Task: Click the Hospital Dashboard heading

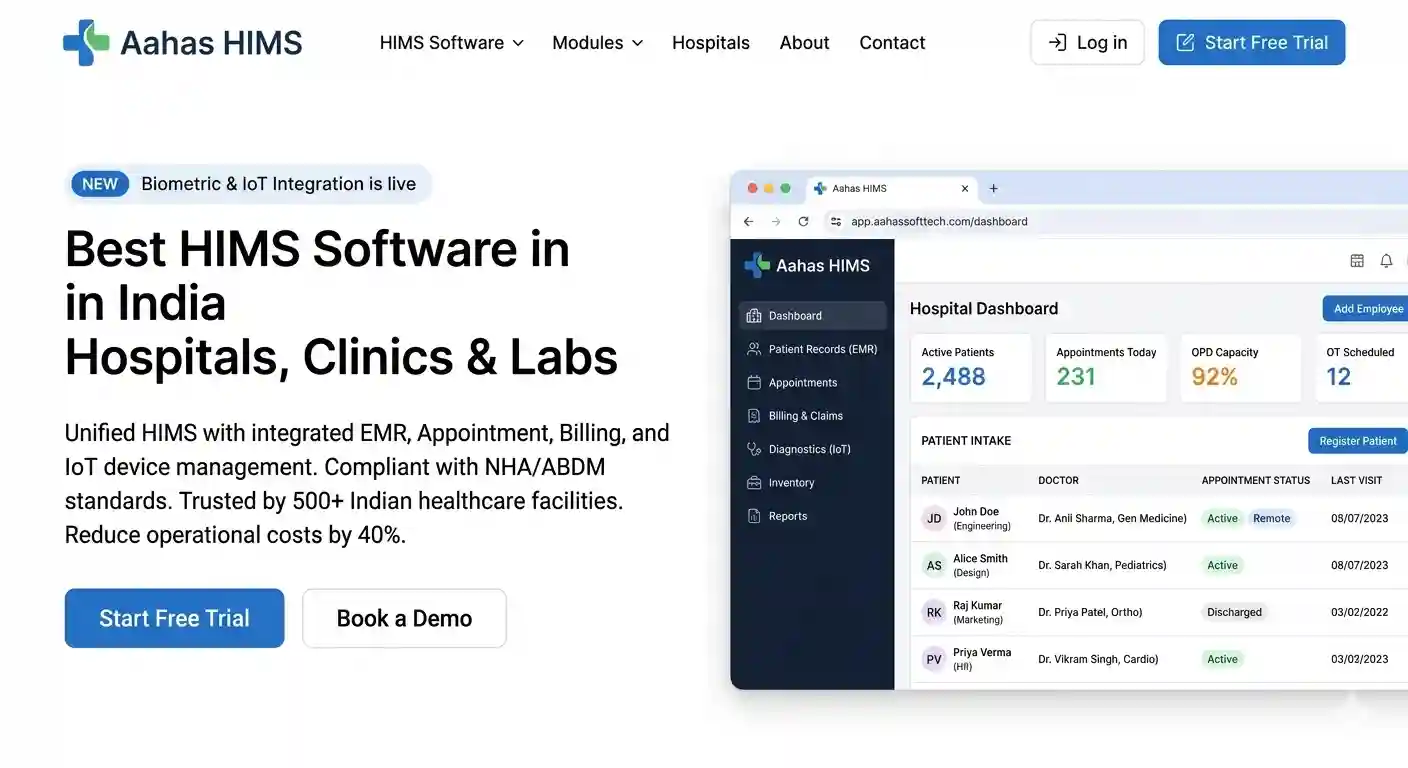Action: click(x=984, y=309)
